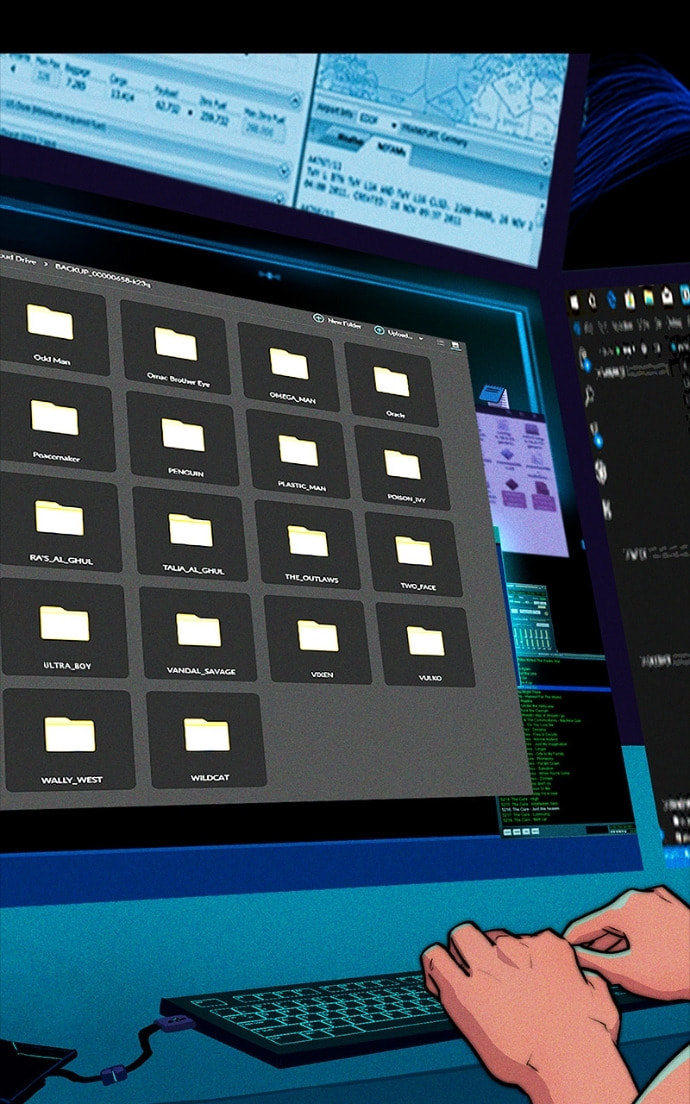This screenshot has height=1104, width=690.
Task: Open the Omac Brother Eye folder
Action: tap(177, 346)
